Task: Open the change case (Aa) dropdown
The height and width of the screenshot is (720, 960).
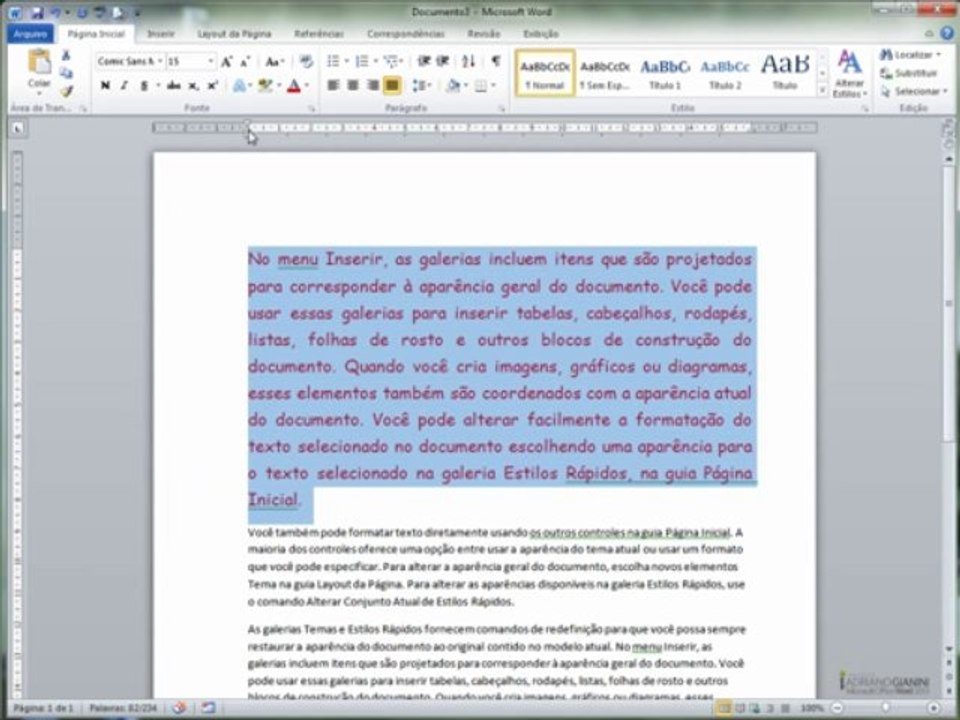Action: (x=274, y=61)
